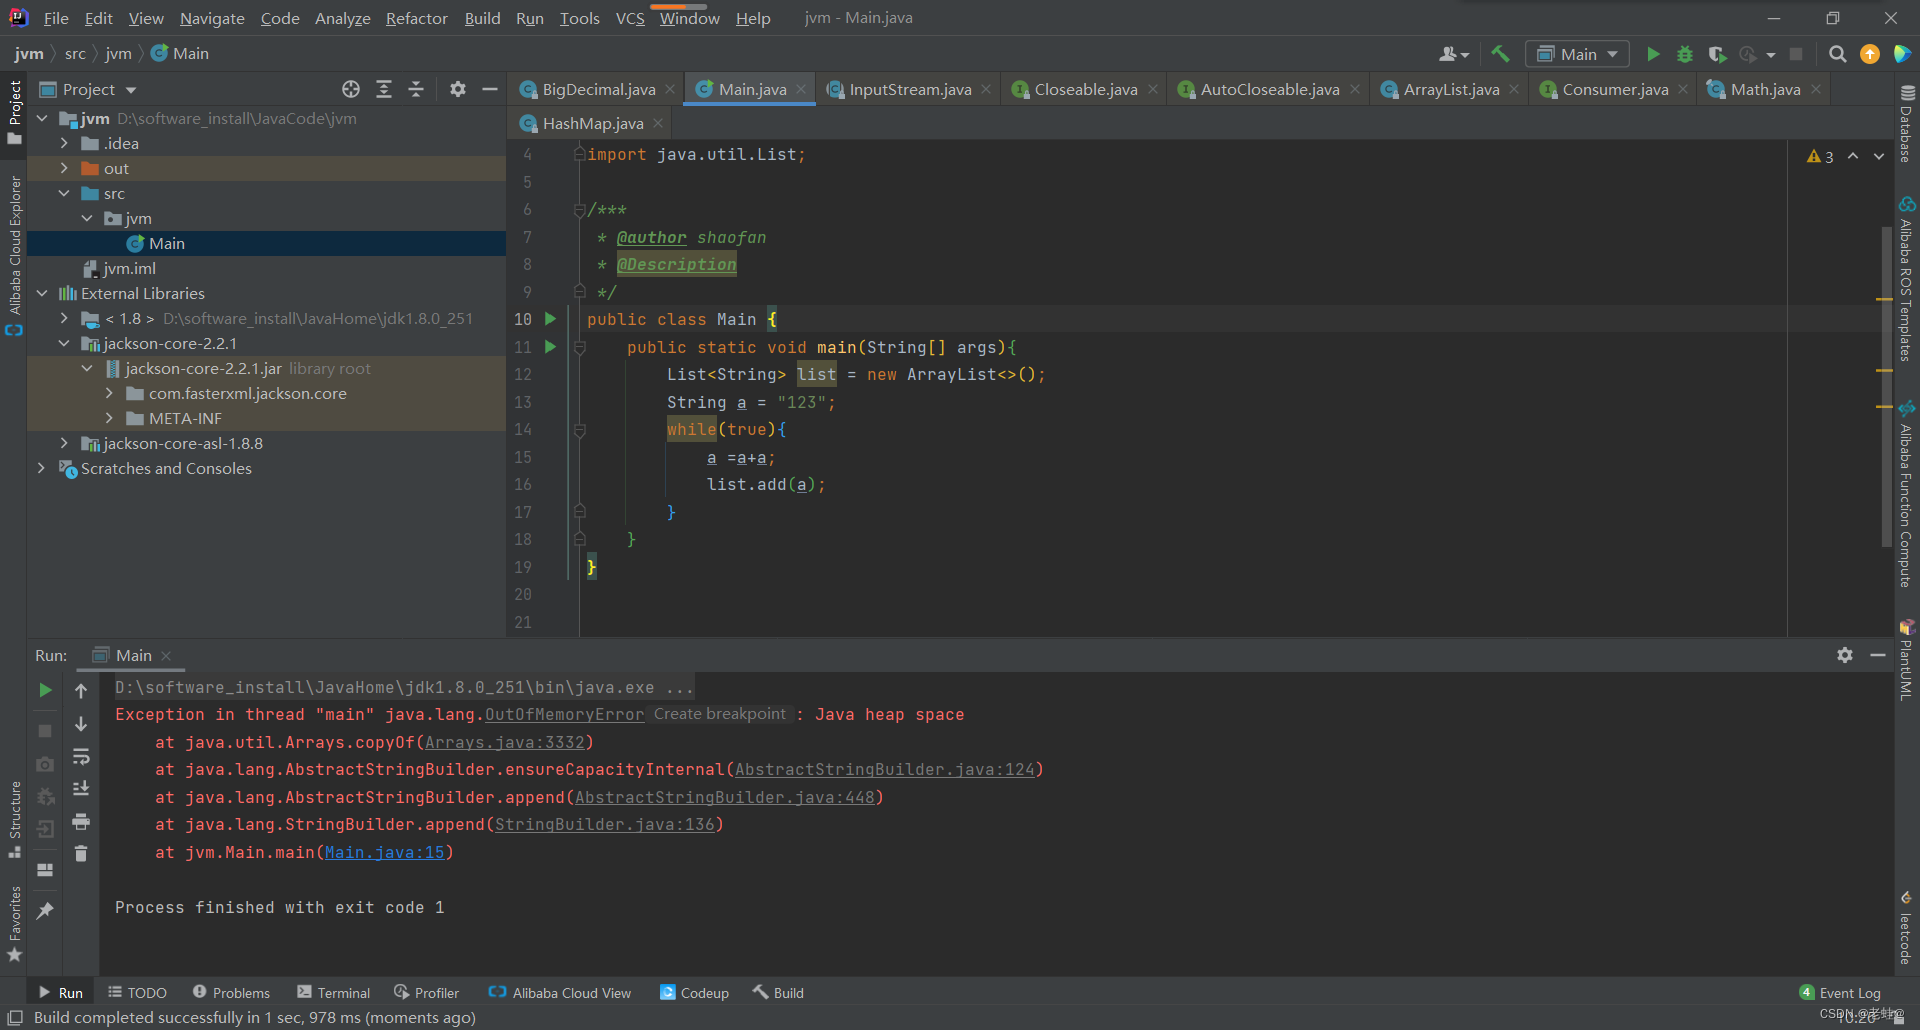Click the run gutter arrow at line 10

click(550, 319)
